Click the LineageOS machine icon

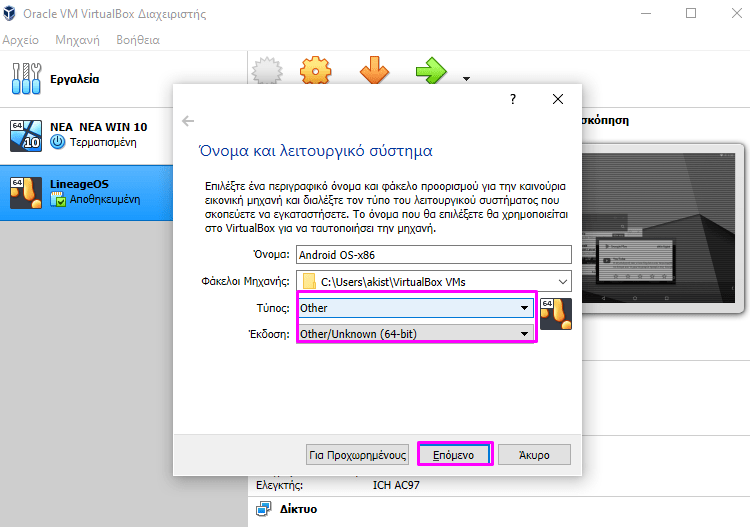click(26, 193)
